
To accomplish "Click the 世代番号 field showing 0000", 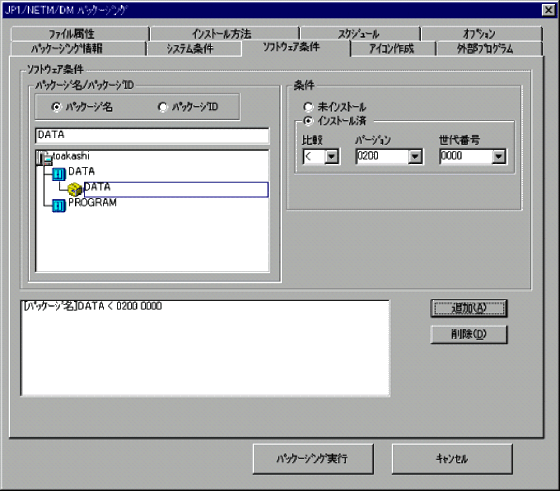I will click(x=466, y=156).
